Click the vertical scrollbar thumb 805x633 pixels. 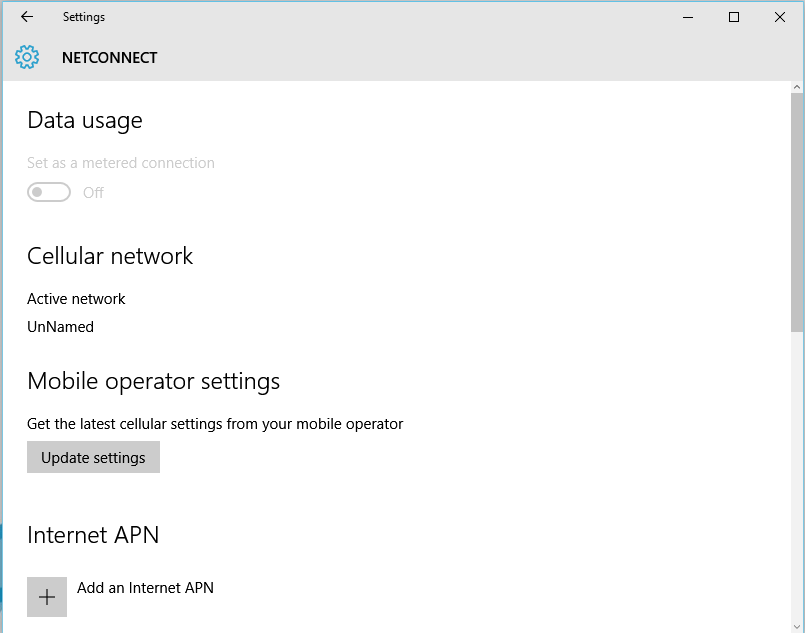click(x=797, y=210)
